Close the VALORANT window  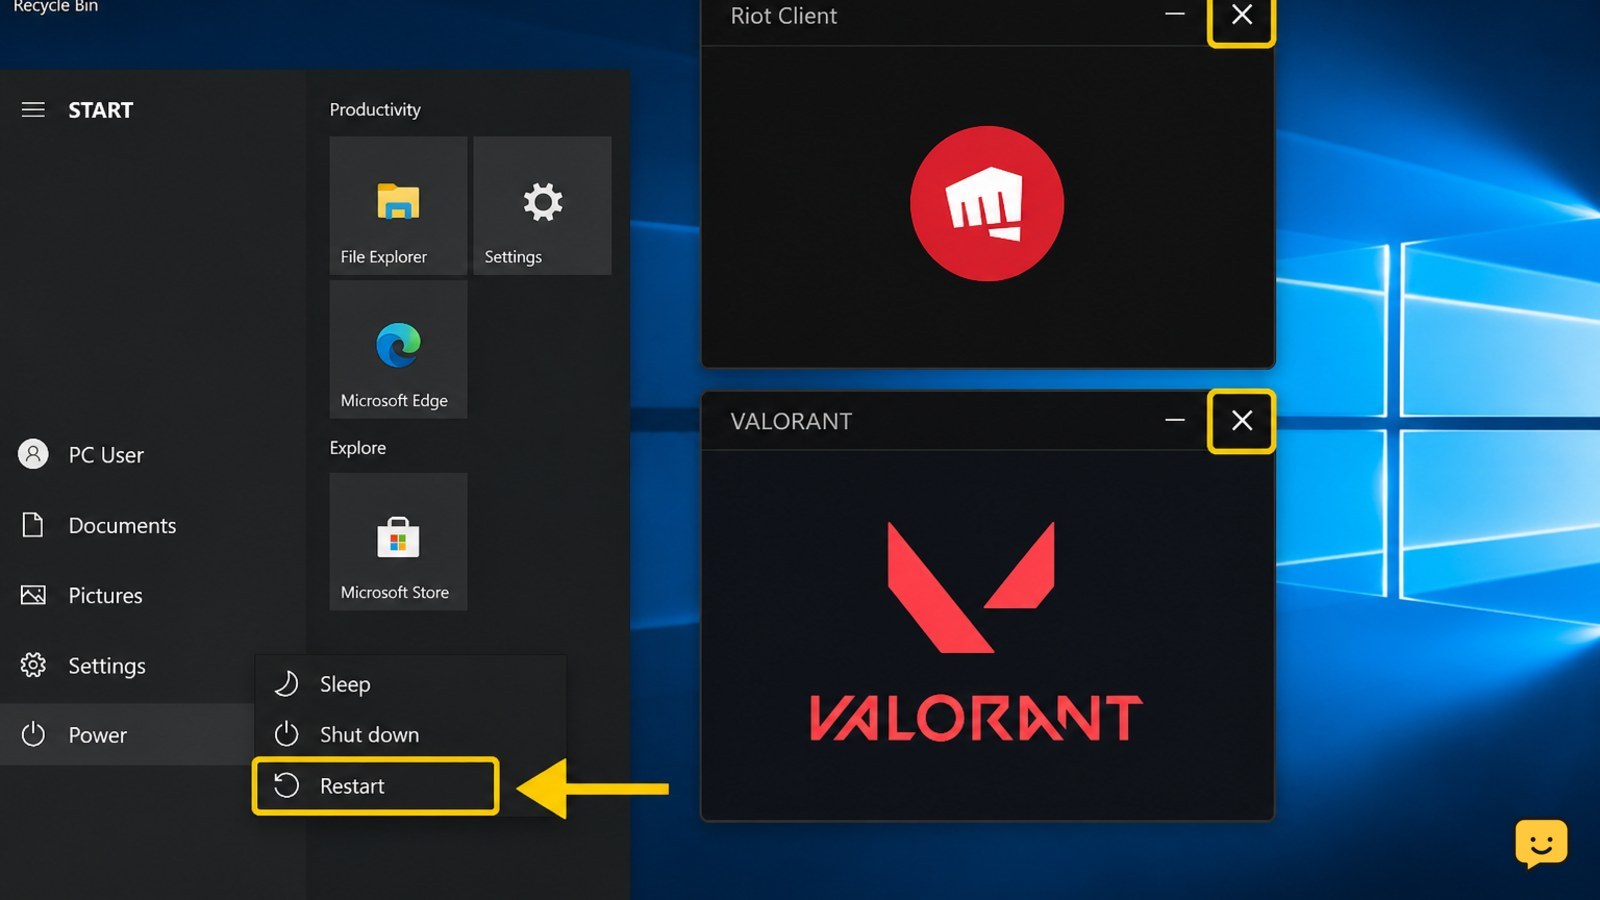[1241, 421]
